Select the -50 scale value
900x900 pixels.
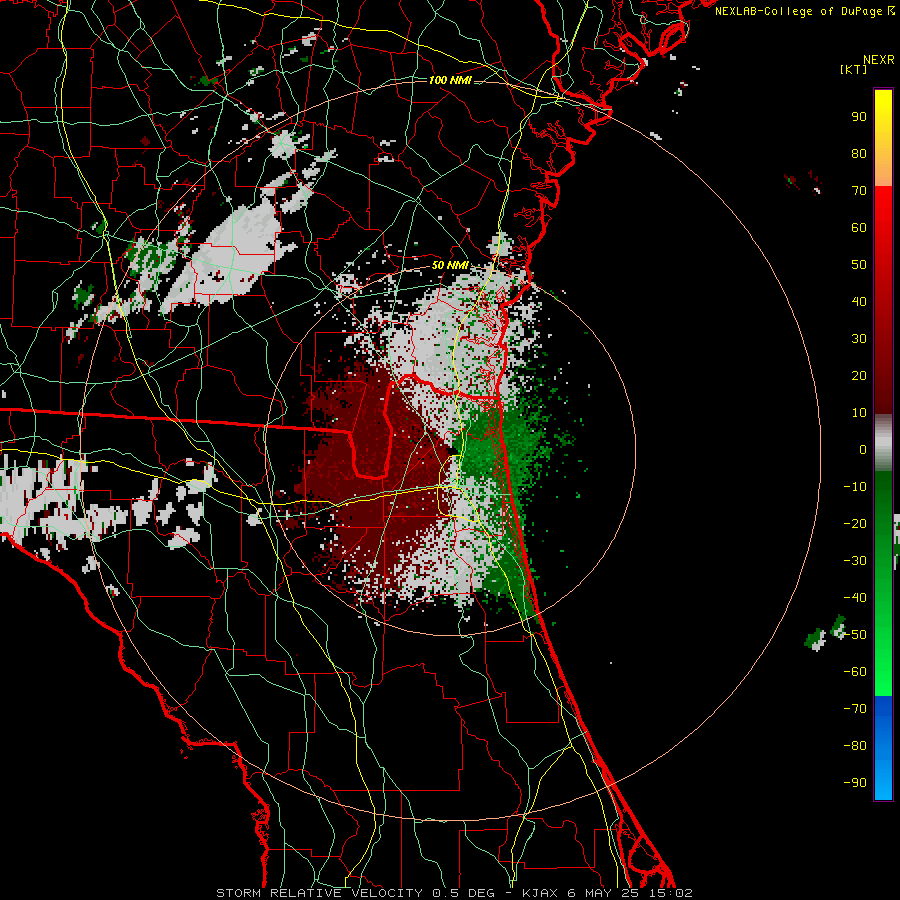tap(855, 635)
